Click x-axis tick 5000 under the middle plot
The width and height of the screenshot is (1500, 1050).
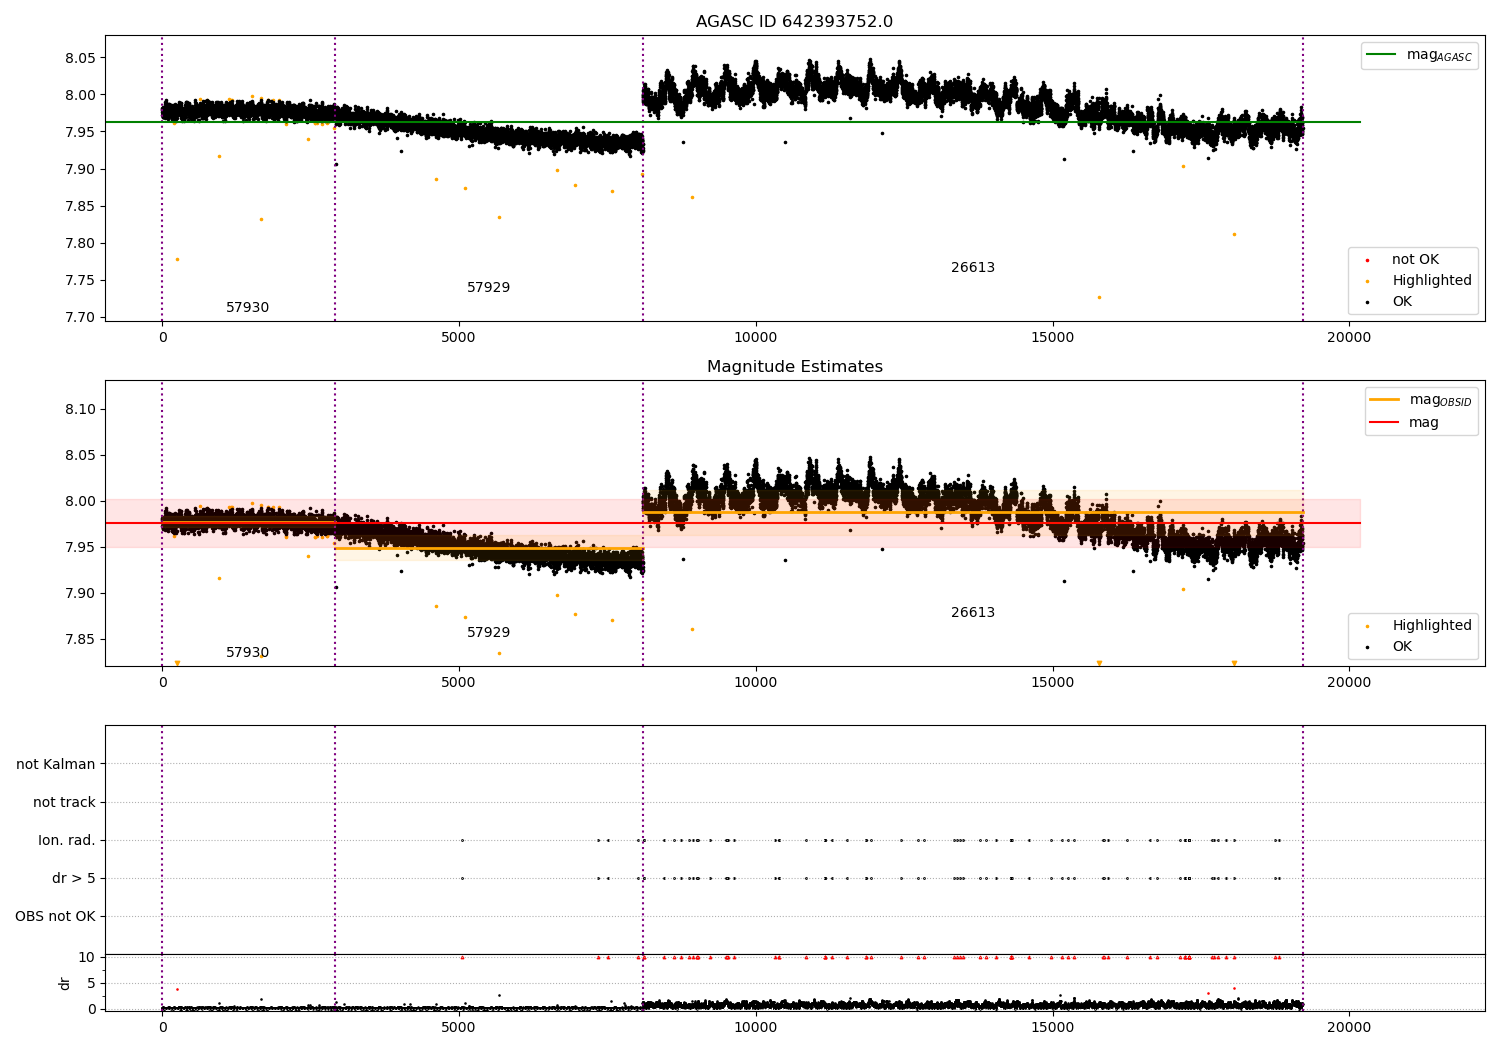459,683
